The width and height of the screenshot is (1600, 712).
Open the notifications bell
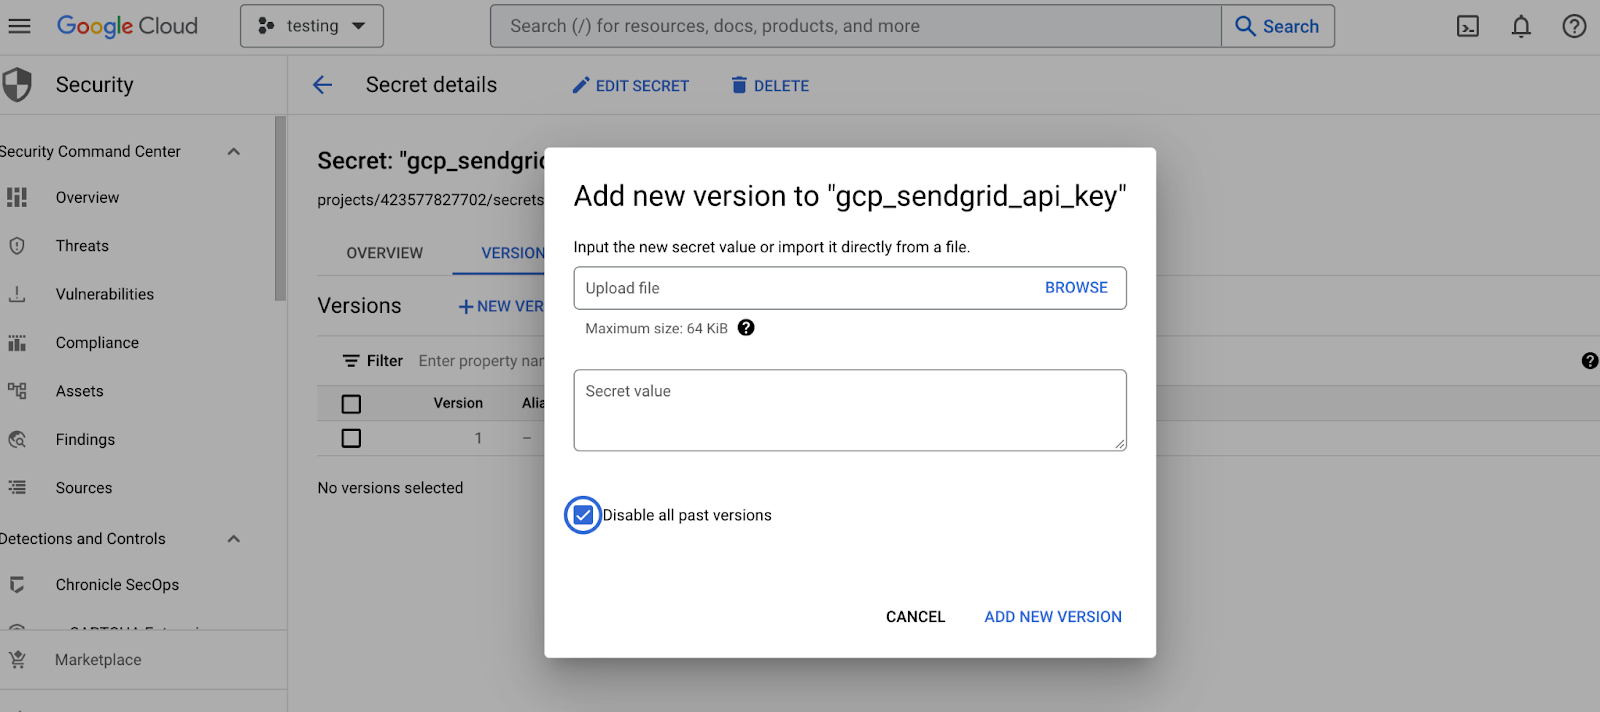click(1520, 27)
